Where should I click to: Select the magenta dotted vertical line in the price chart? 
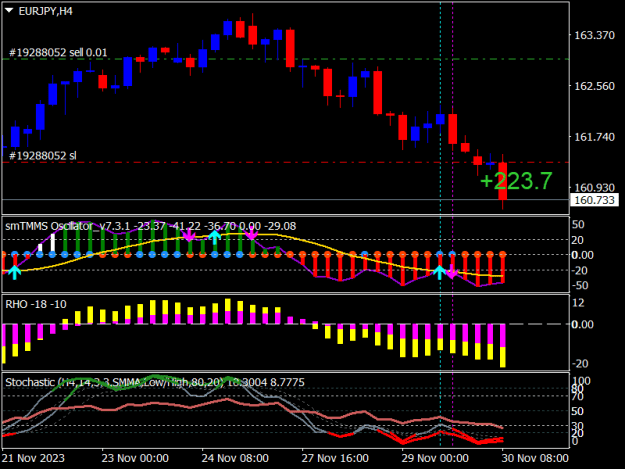(x=452, y=108)
